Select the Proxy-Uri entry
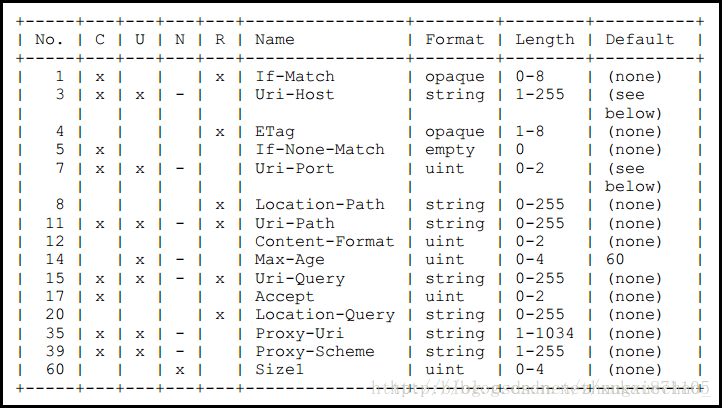The image size is (722, 408). pos(300,333)
